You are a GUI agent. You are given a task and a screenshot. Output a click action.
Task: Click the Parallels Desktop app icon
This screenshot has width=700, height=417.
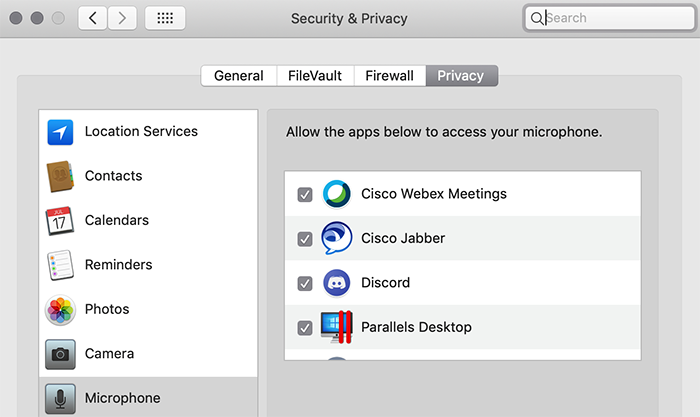337,327
